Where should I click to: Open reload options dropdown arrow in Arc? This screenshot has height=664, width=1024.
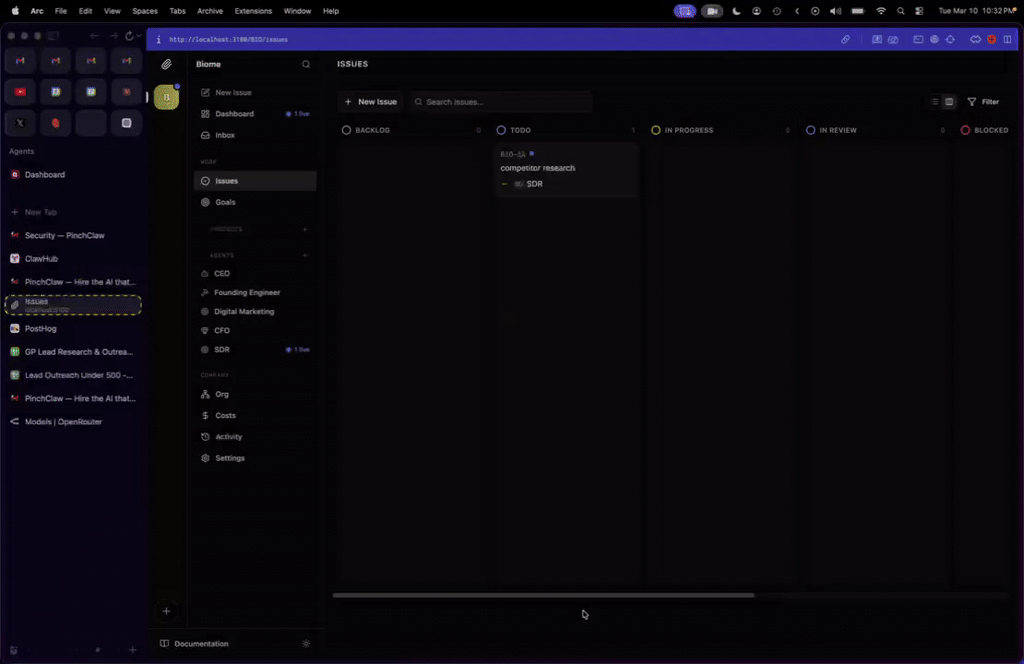(138, 36)
